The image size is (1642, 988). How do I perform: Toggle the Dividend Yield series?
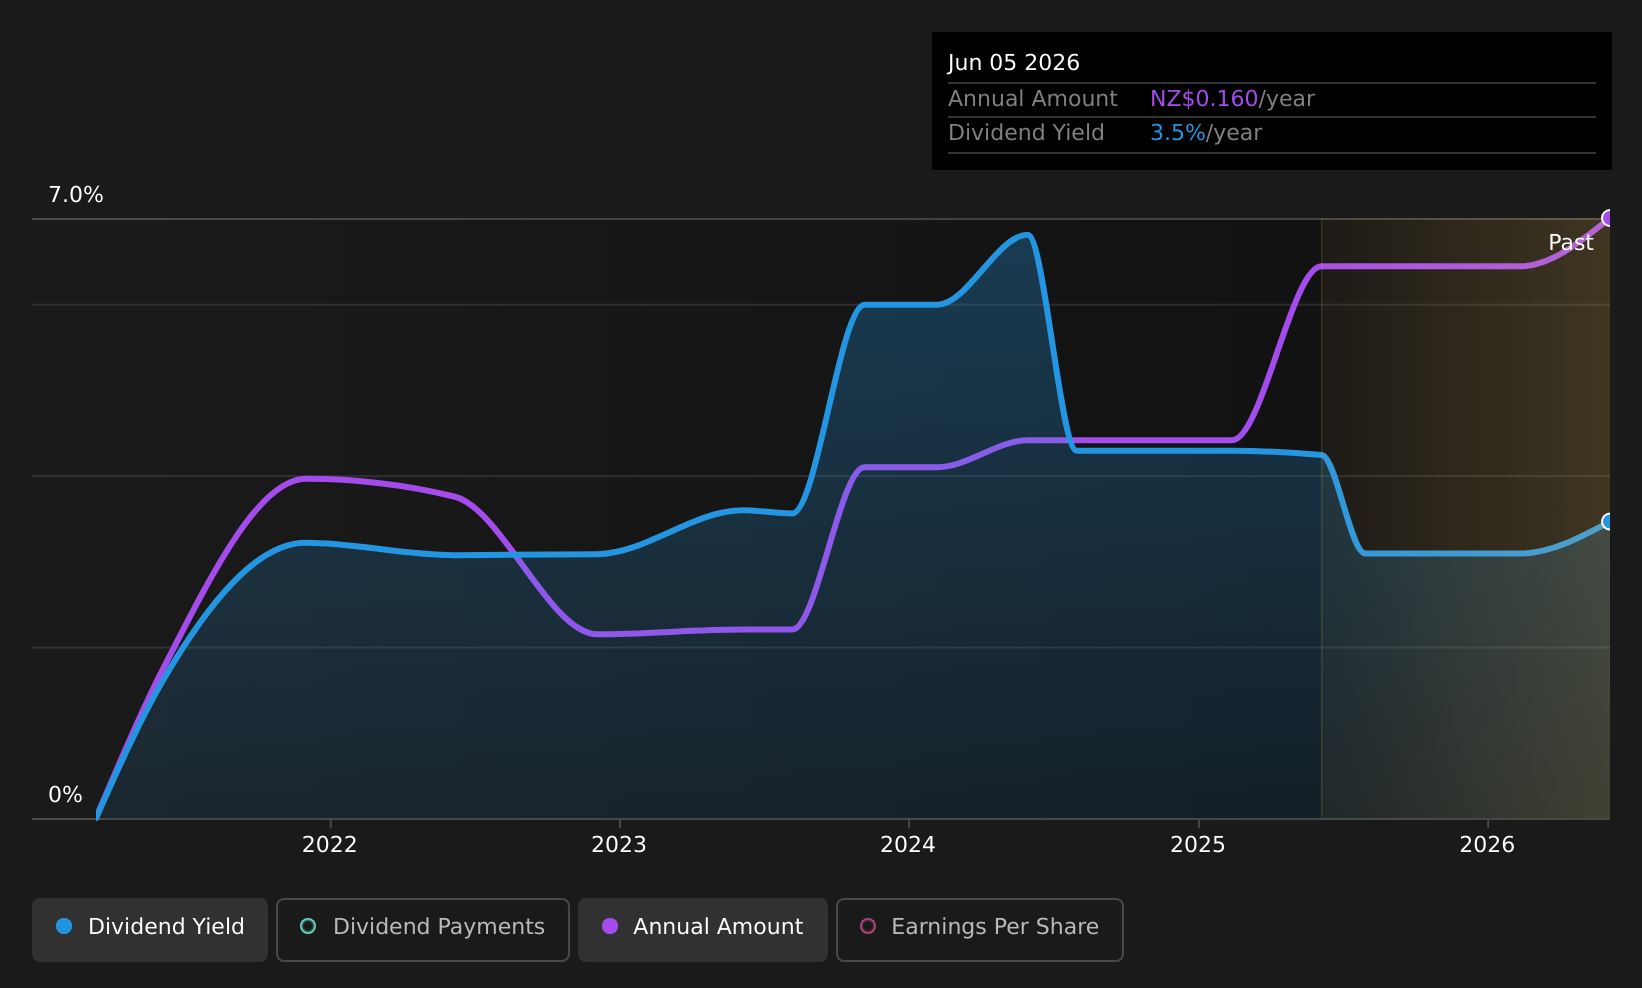pos(150,930)
